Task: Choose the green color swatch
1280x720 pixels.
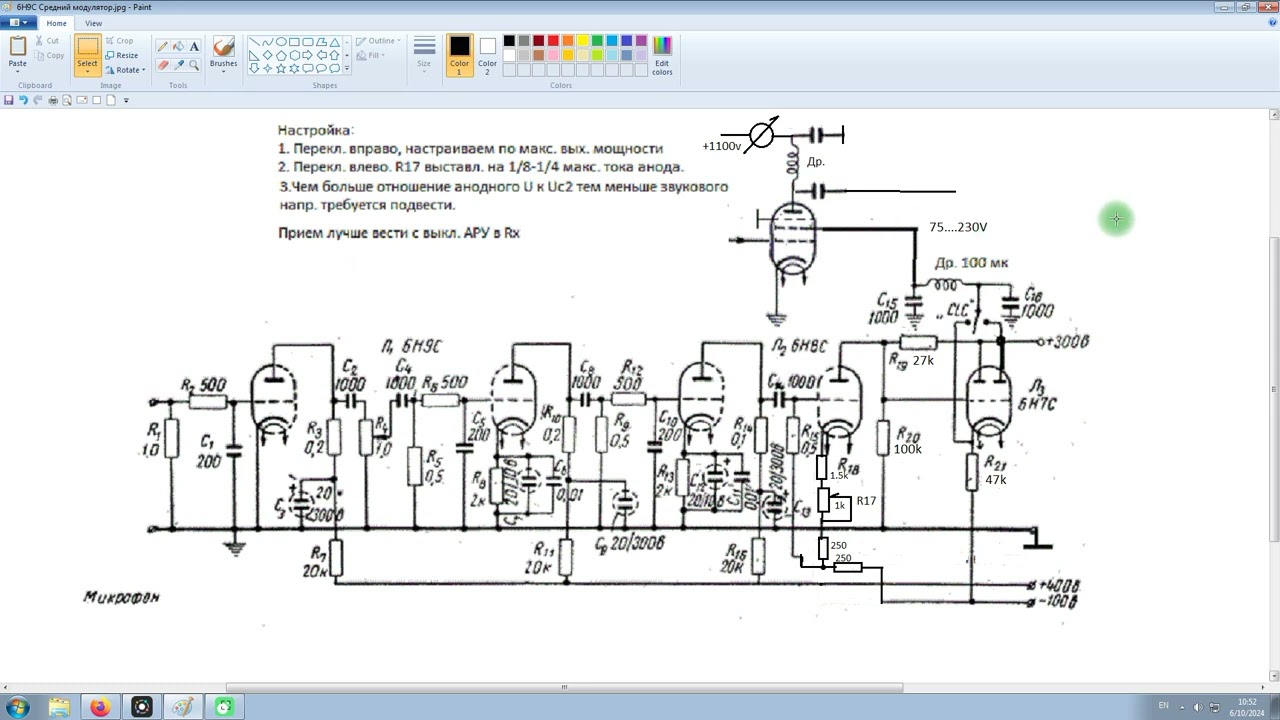Action: [x=597, y=41]
